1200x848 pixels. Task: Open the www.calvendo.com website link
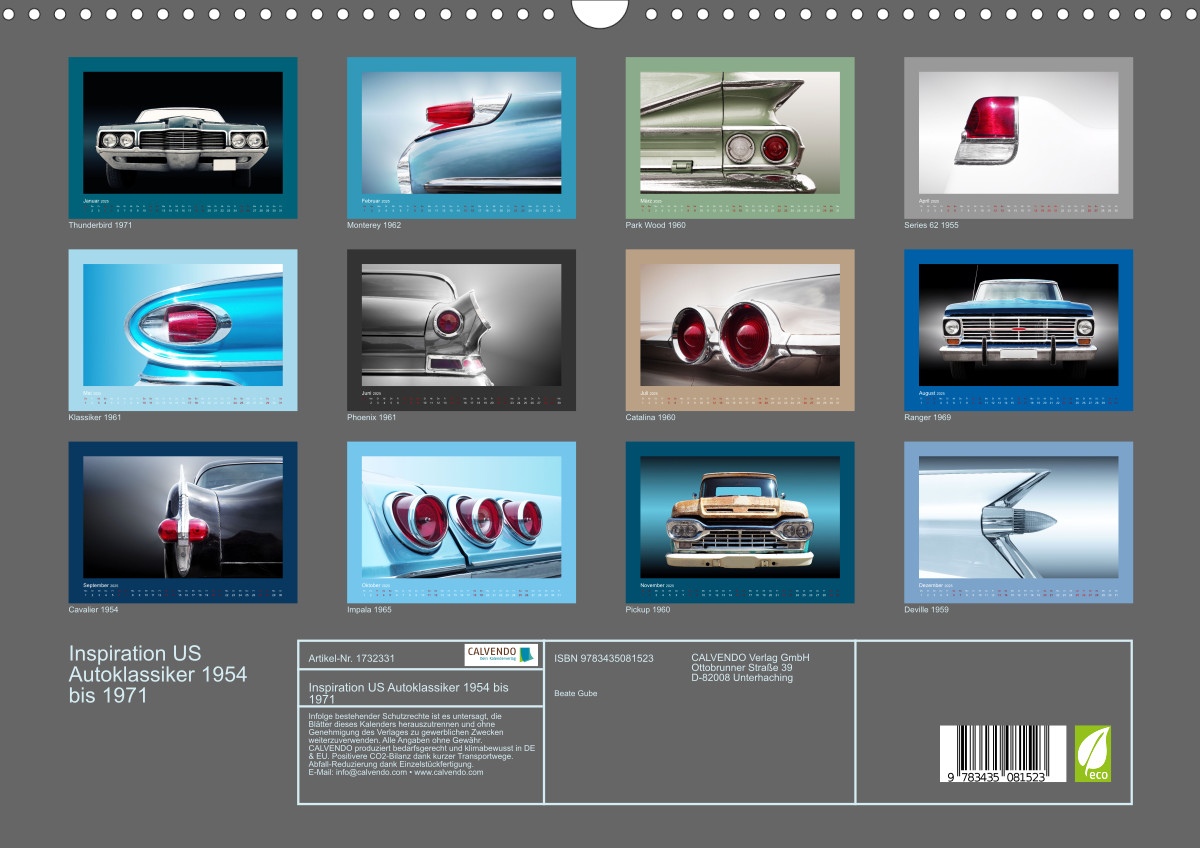[450, 772]
